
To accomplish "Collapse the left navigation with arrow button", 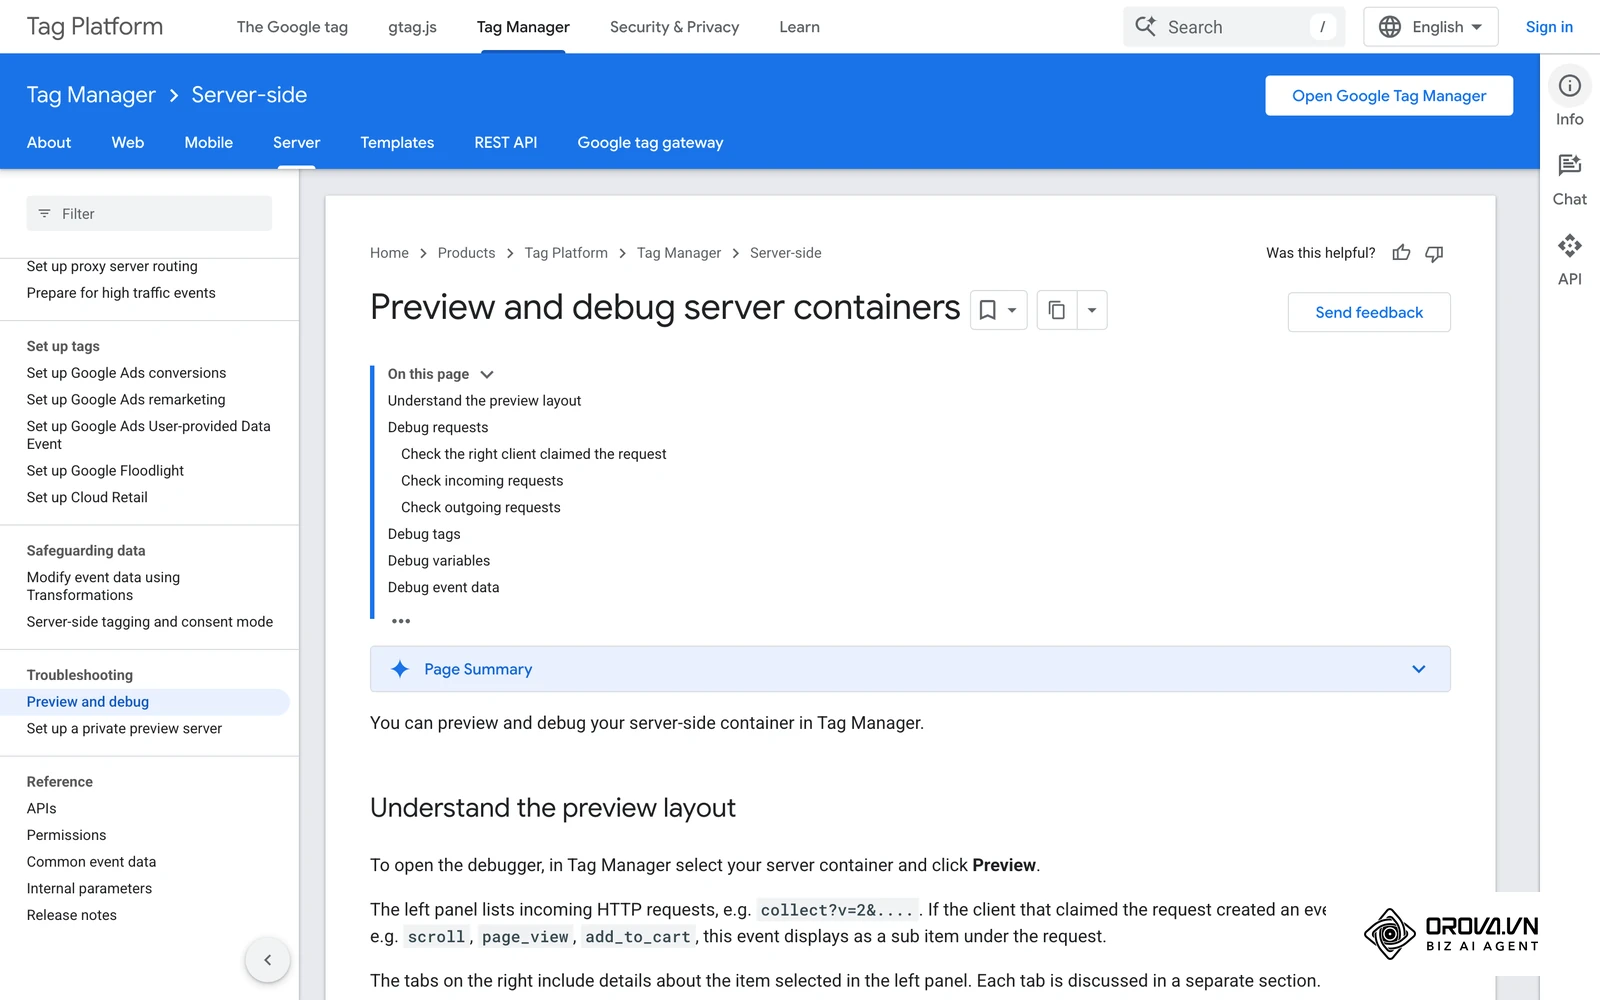I will pyautogui.click(x=267, y=960).
